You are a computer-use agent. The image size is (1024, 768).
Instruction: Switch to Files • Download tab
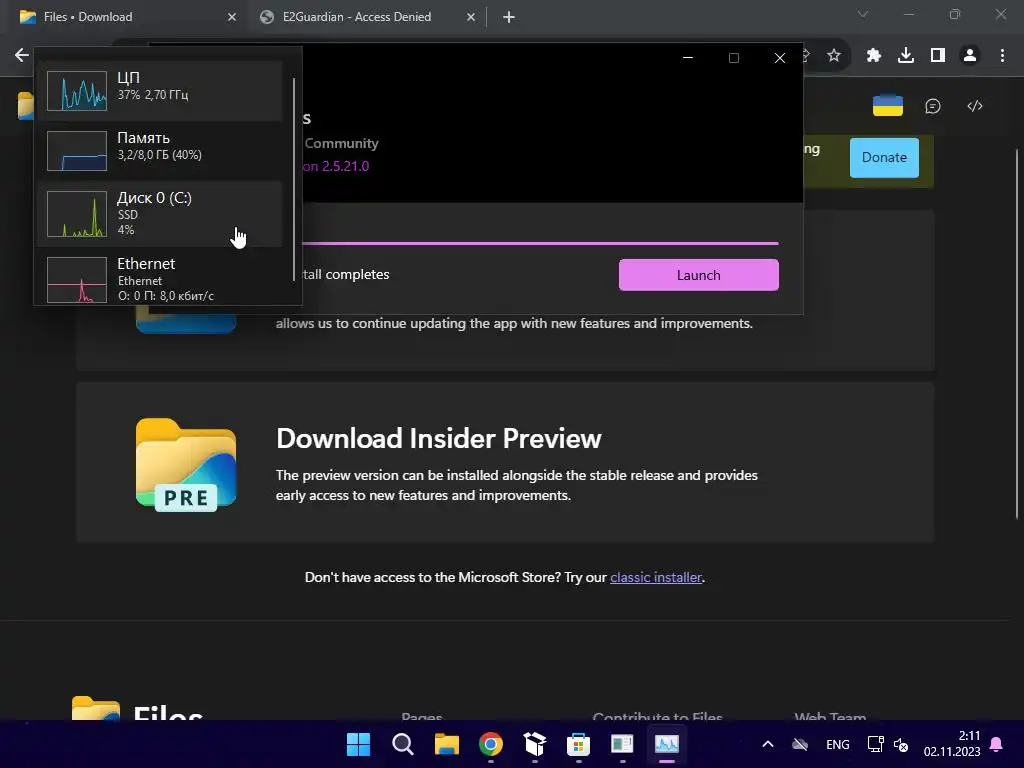(124, 17)
